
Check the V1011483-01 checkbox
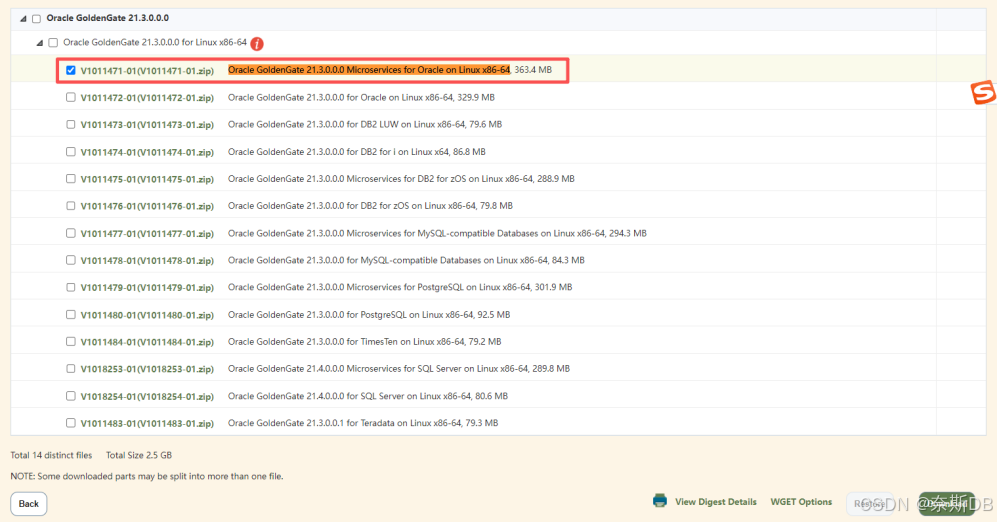[71, 423]
